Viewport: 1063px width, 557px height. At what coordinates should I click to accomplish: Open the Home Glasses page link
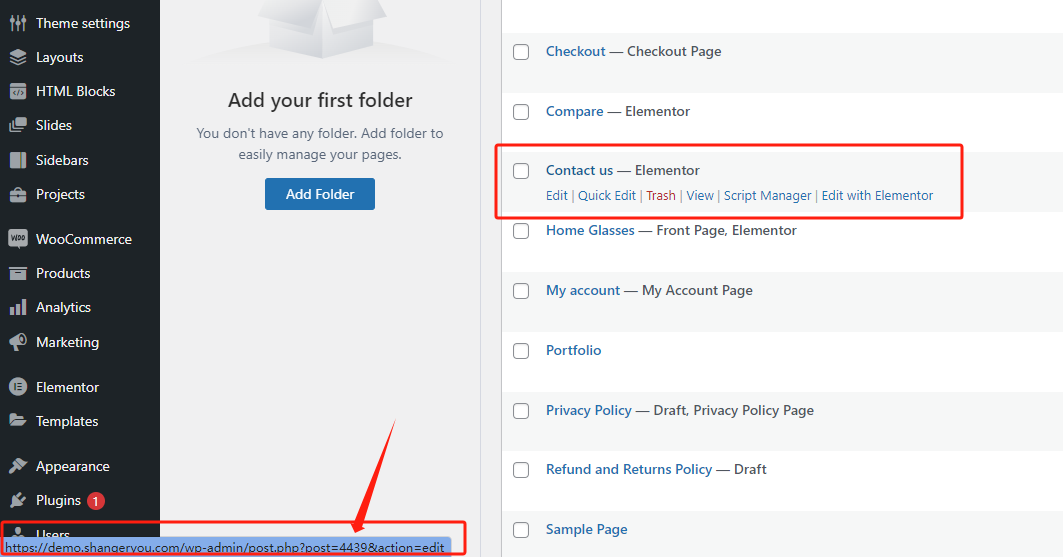pyautogui.click(x=590, y=231)
